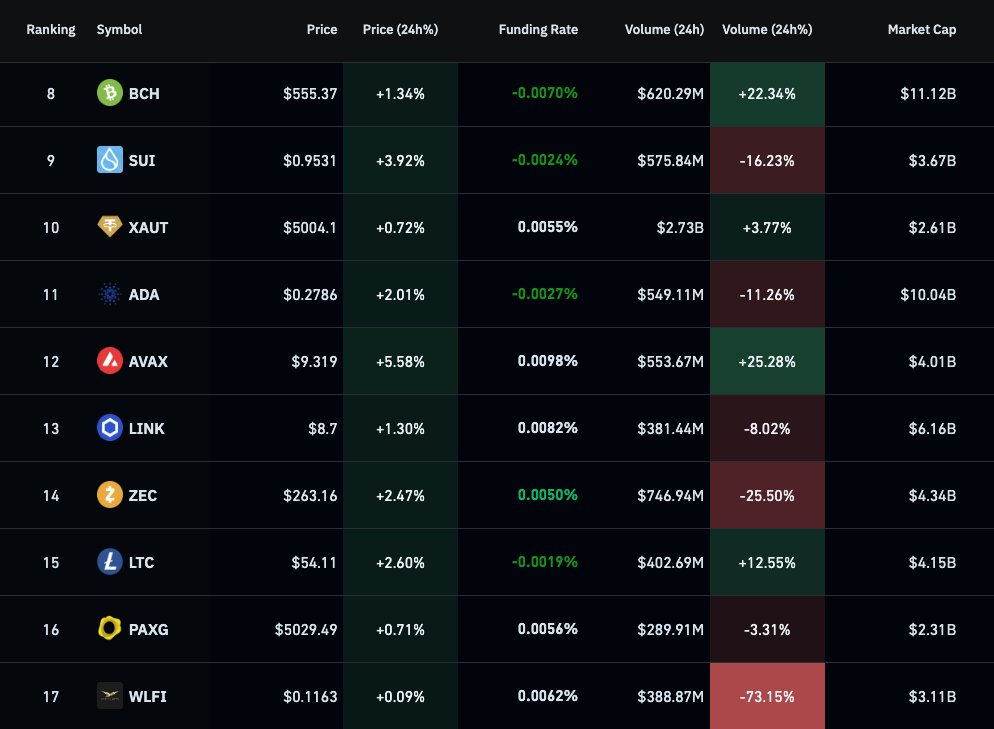Click the ZEC coin icon
994x729 pixels.
(x=110, y=495)
